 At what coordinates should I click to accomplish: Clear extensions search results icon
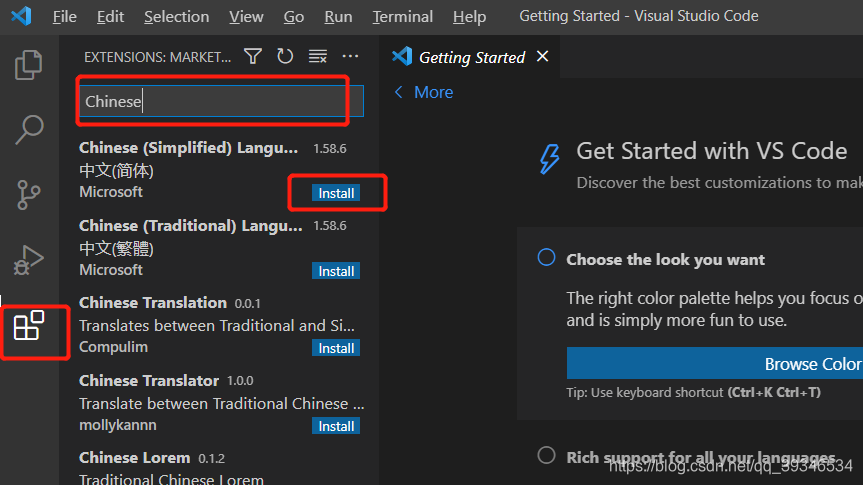[x=318, y=57]
